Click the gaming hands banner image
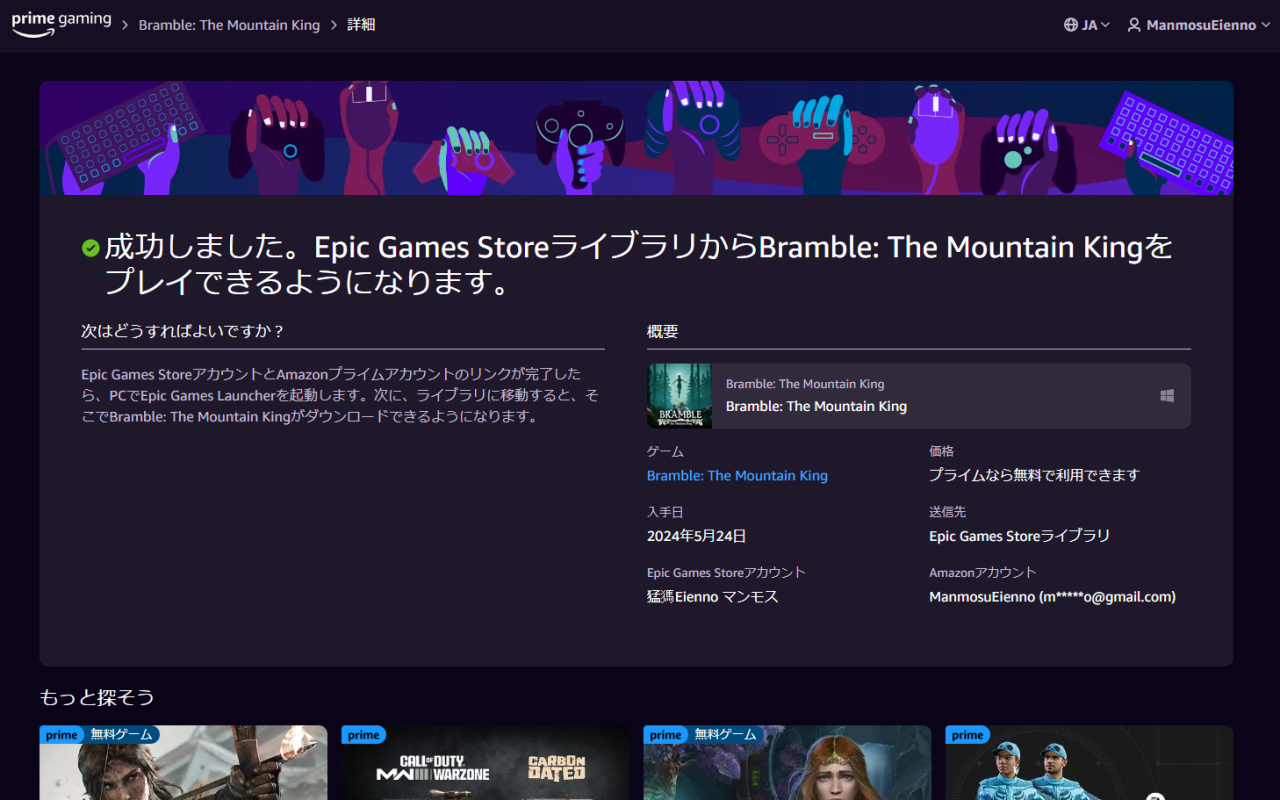 tap(636, 138)
